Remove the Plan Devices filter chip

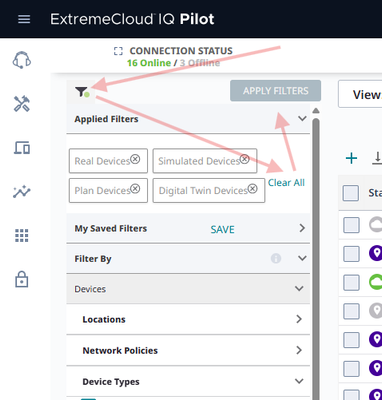[x=135, y=189]
